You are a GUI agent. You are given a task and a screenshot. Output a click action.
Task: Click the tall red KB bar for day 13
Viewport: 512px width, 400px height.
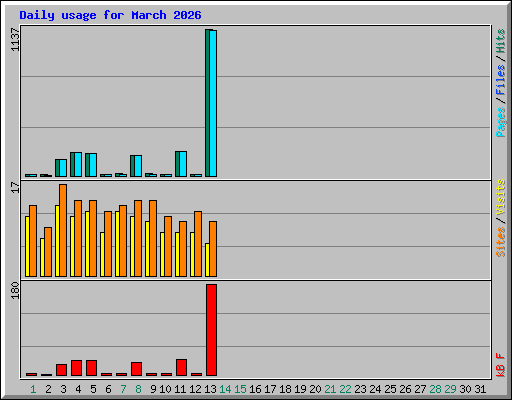211,330
